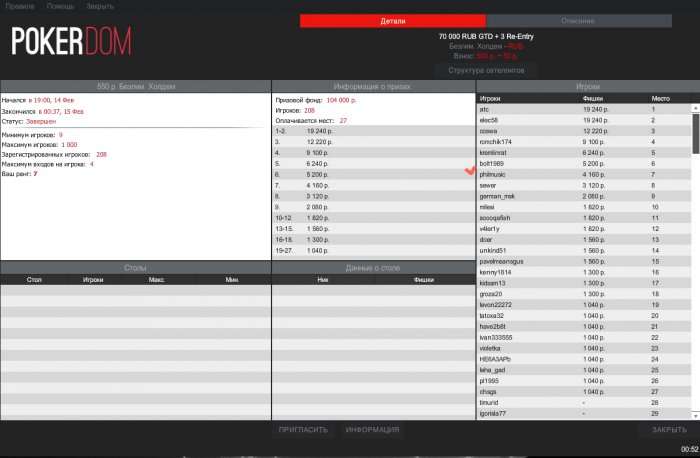The image size is (700, 458).
Task: Click the 10-12. prize row
Action: 374,218
